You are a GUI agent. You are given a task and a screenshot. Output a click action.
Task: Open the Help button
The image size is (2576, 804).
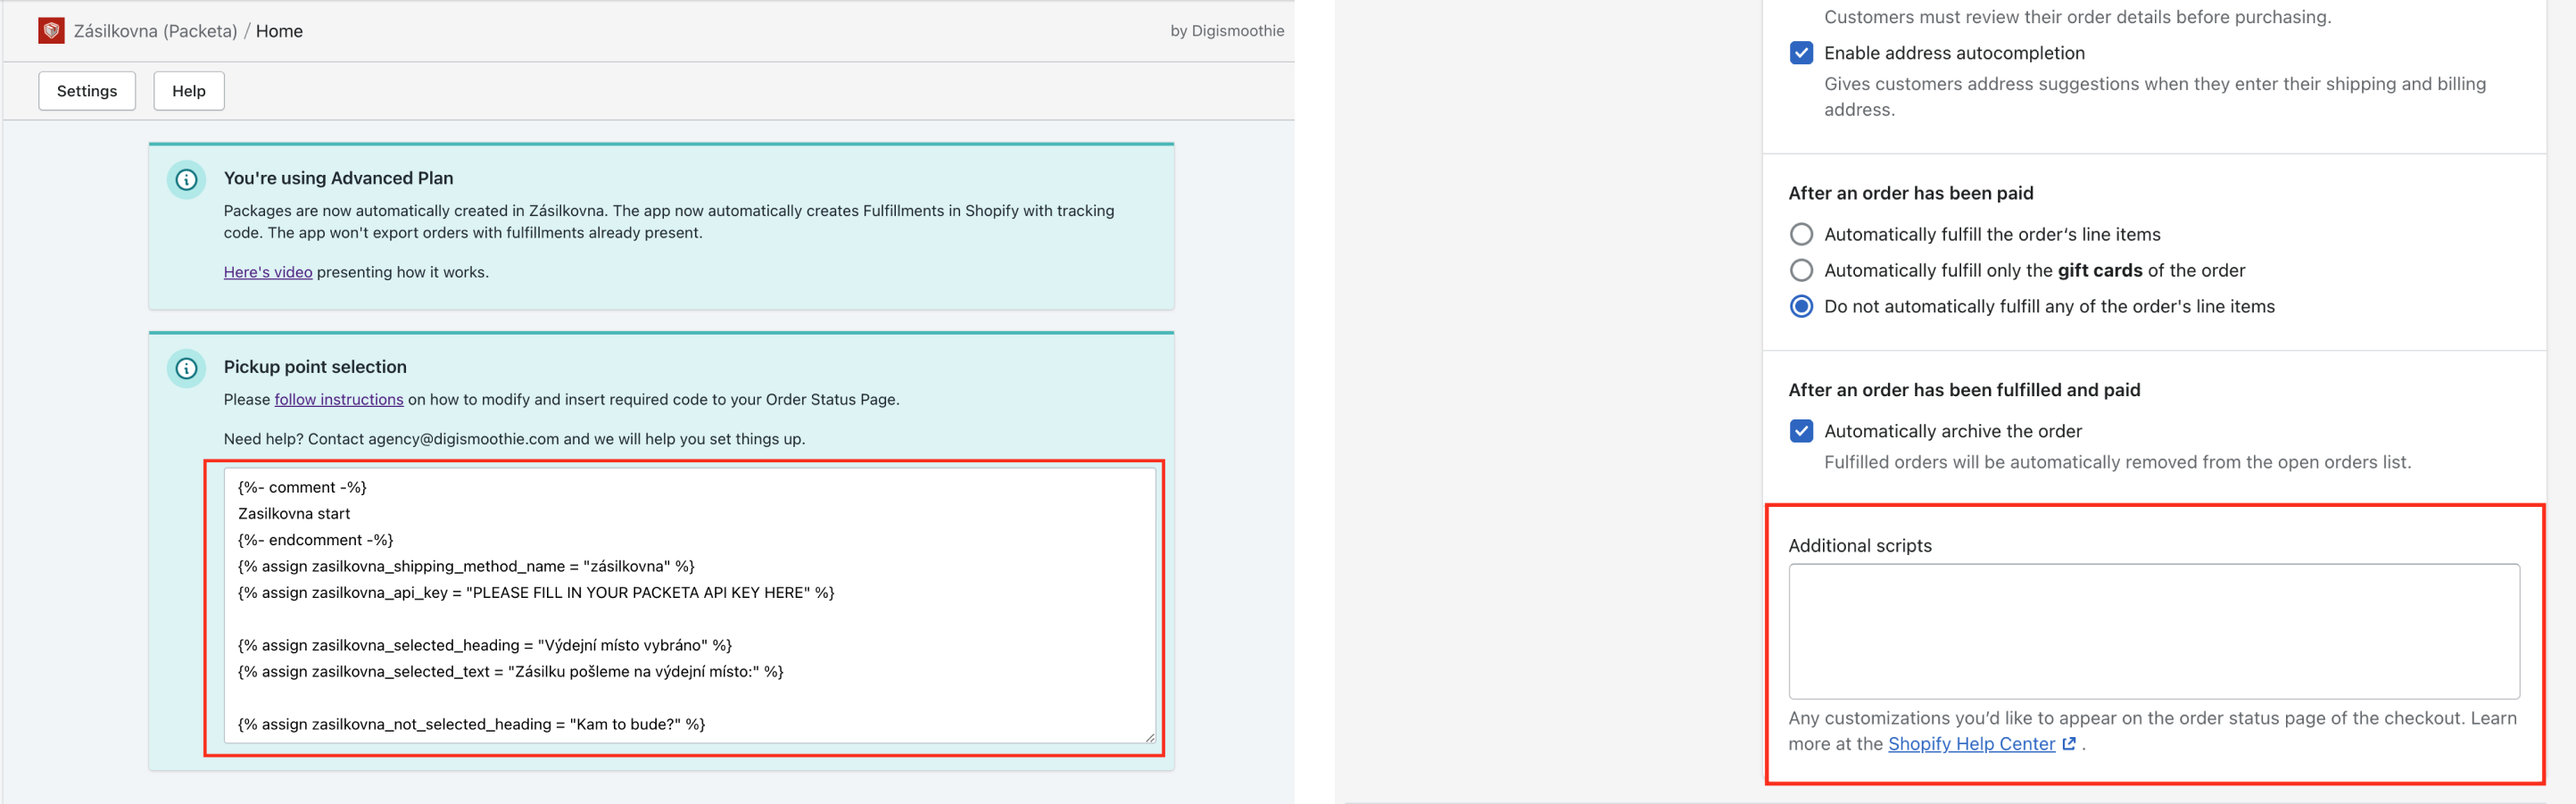coord(189,91)
